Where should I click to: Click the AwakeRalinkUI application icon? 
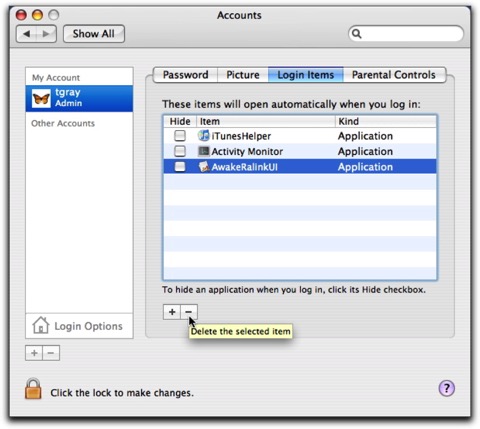203,167
